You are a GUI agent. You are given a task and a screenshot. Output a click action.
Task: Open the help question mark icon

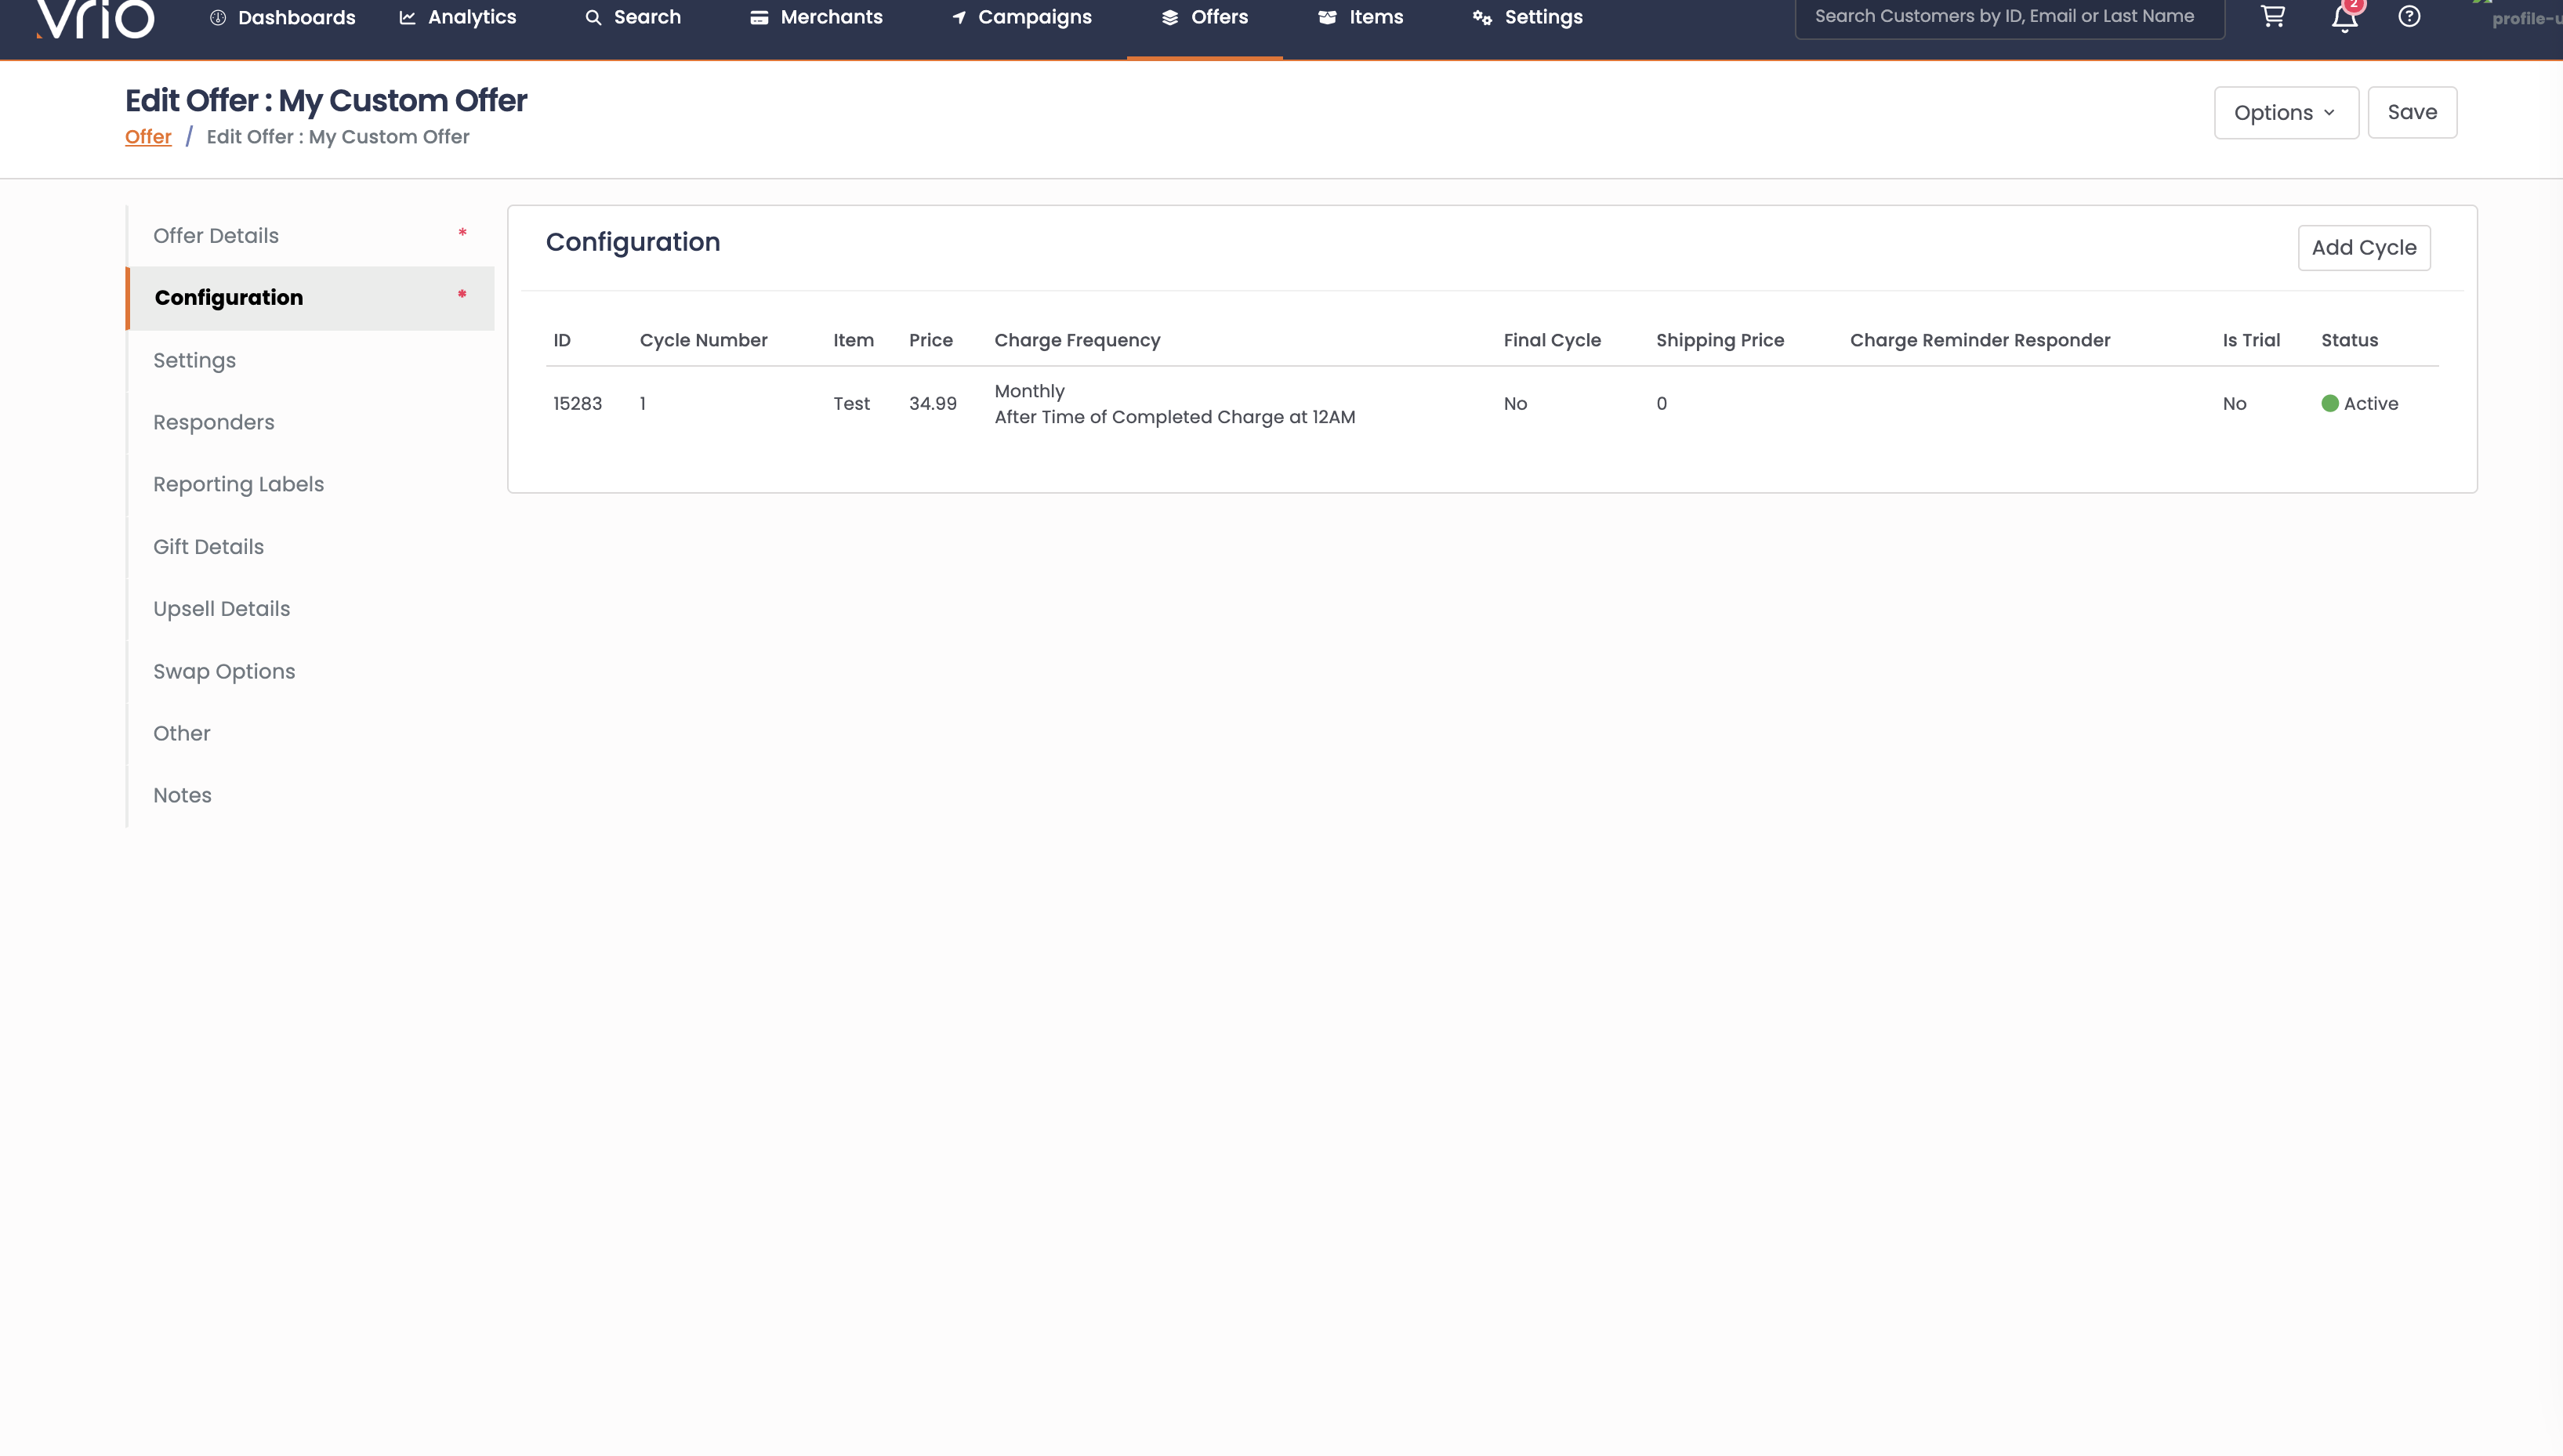point(2409,17)
